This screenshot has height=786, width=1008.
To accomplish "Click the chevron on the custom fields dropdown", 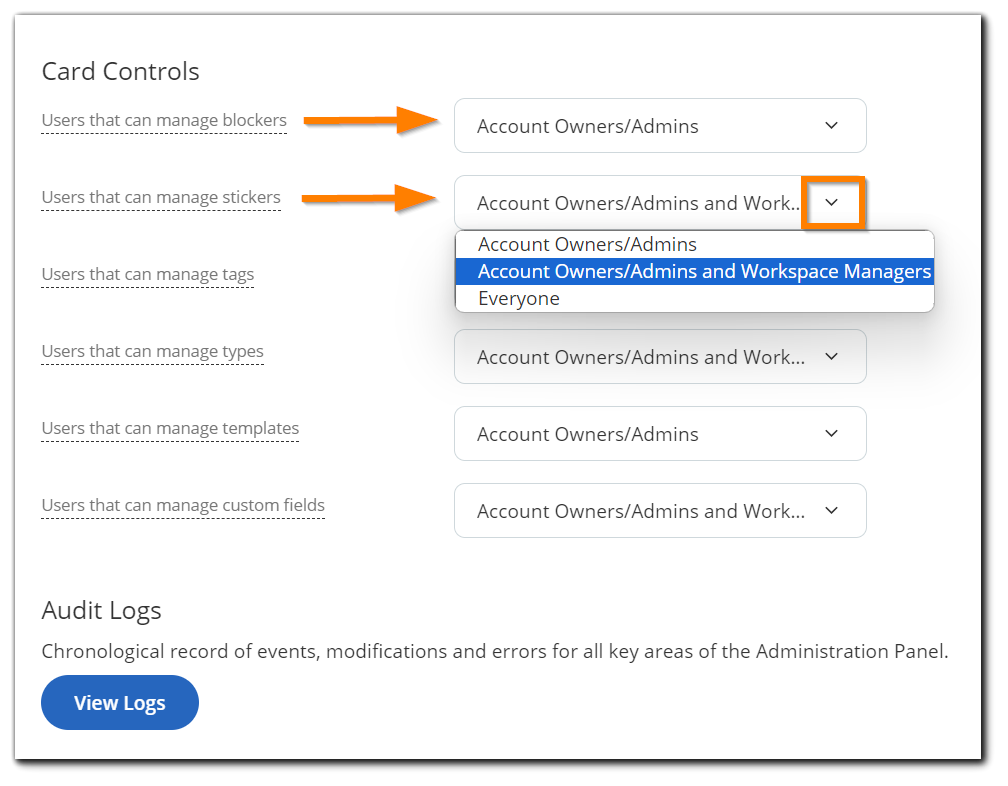I will 831,510.
